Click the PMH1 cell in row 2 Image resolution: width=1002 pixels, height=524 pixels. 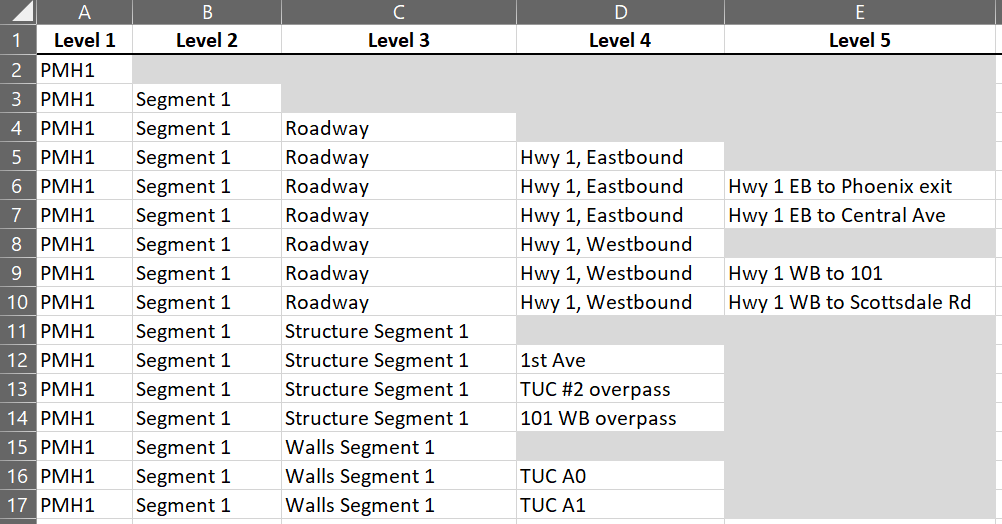[x=84, y=70]
